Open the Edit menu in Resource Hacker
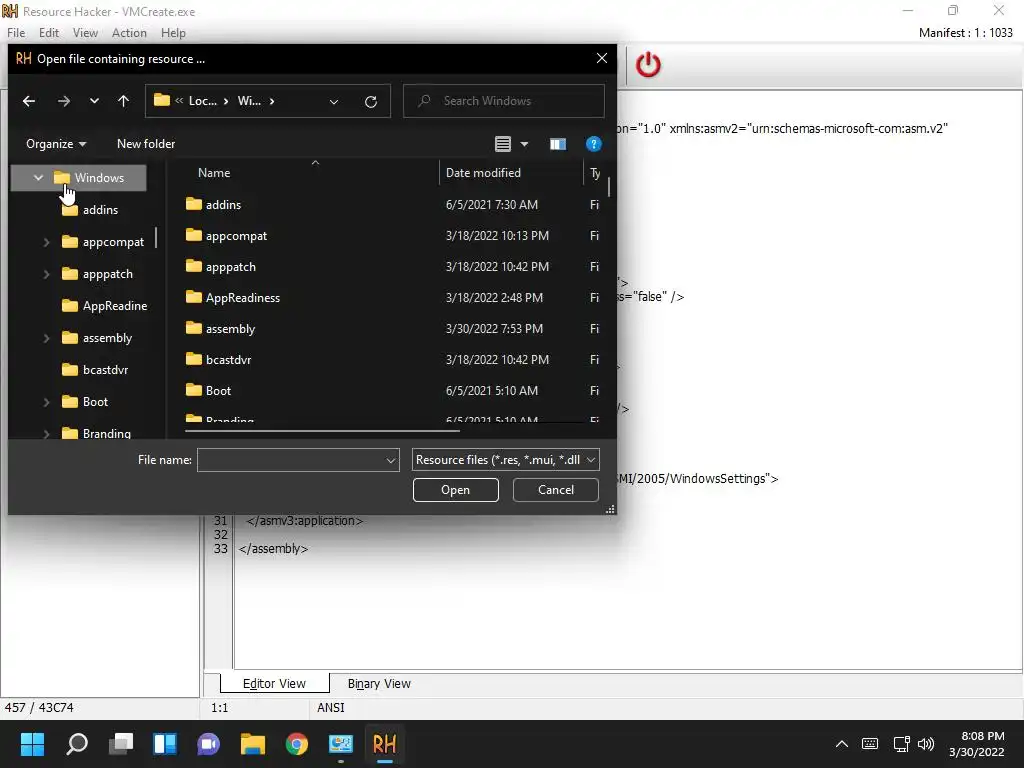Viewport: 1024px width, 768px height. click(x=48, y=33)
